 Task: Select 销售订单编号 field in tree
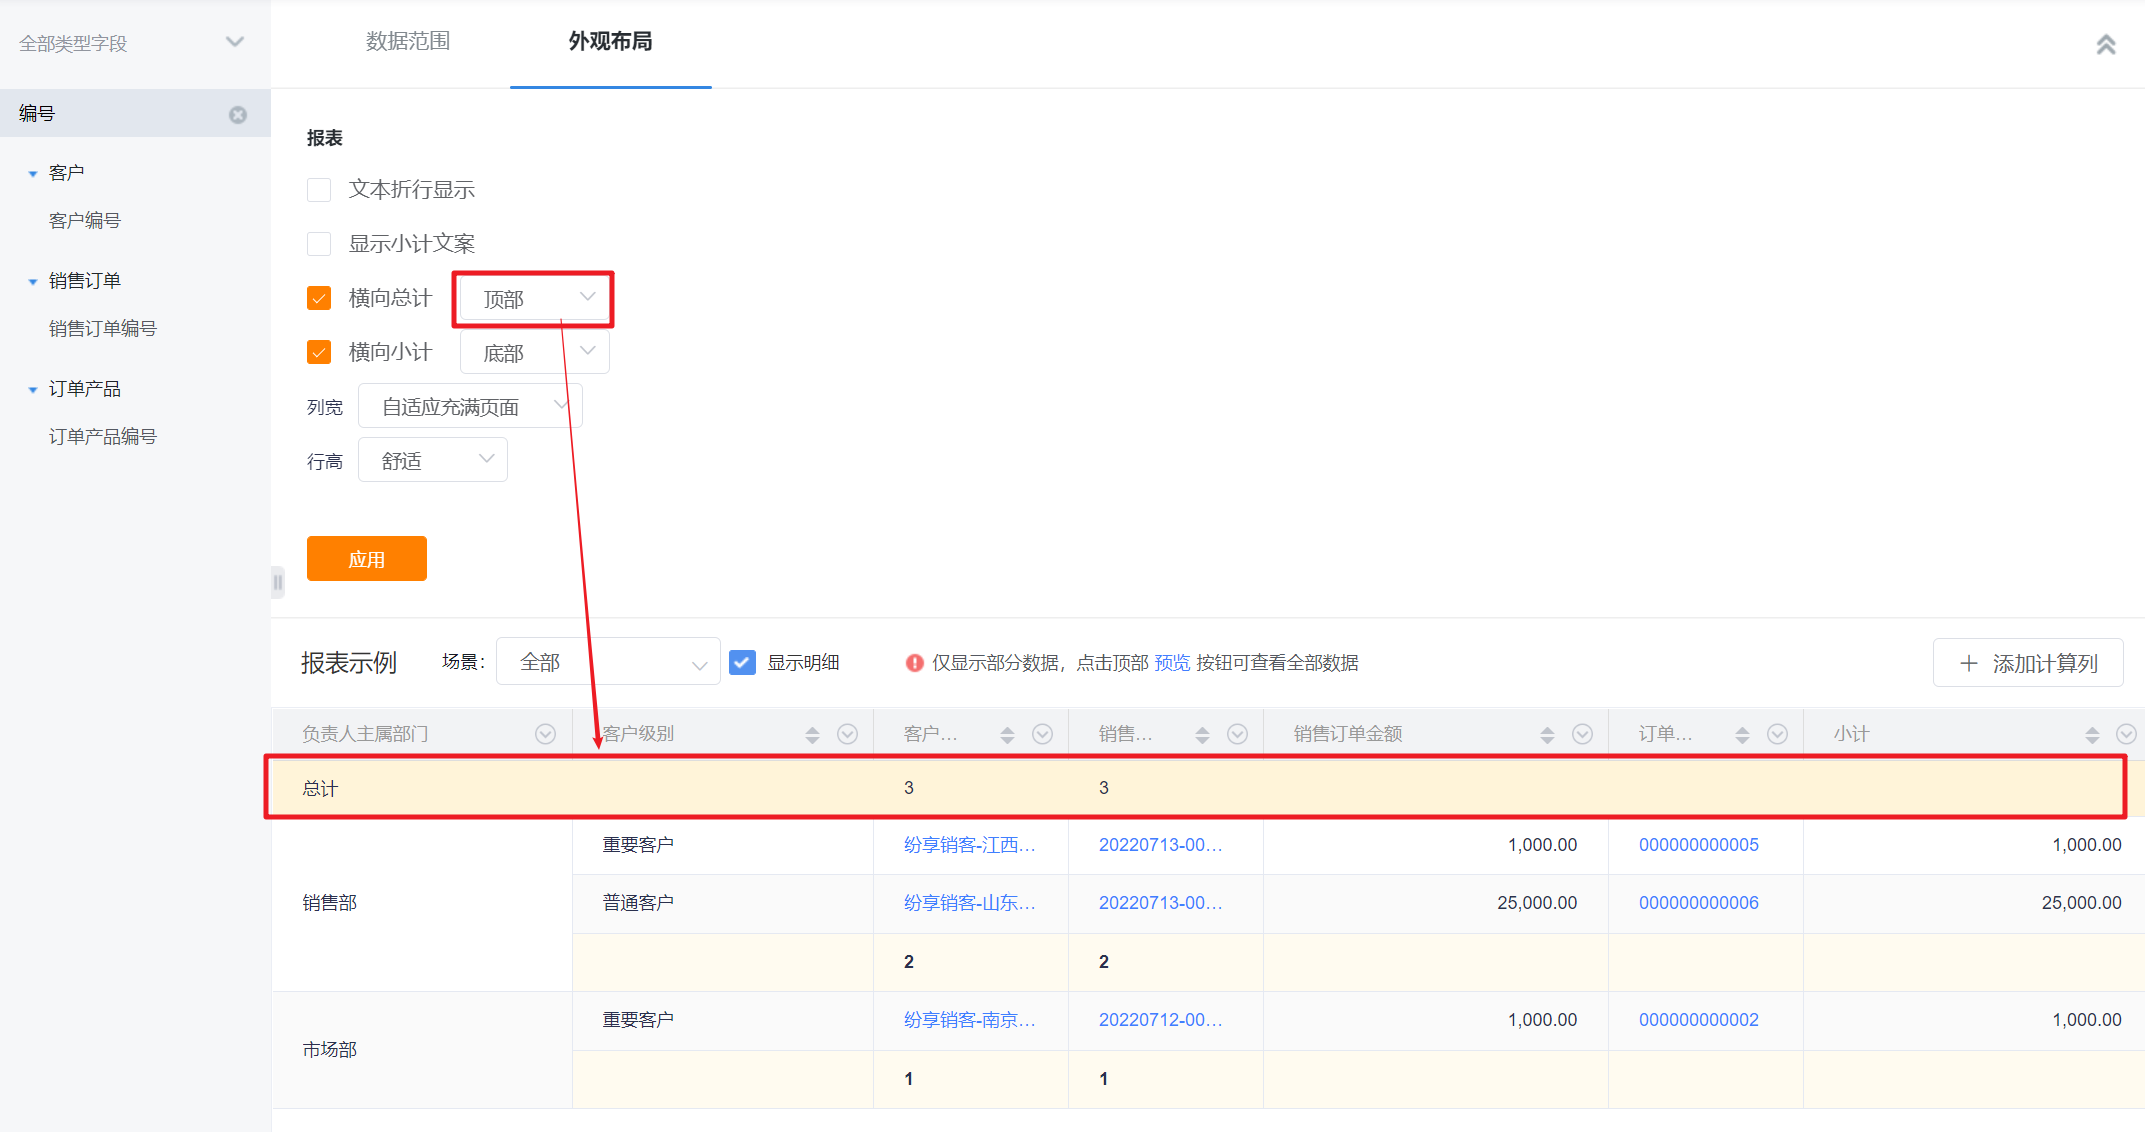[x=103, y=329]
